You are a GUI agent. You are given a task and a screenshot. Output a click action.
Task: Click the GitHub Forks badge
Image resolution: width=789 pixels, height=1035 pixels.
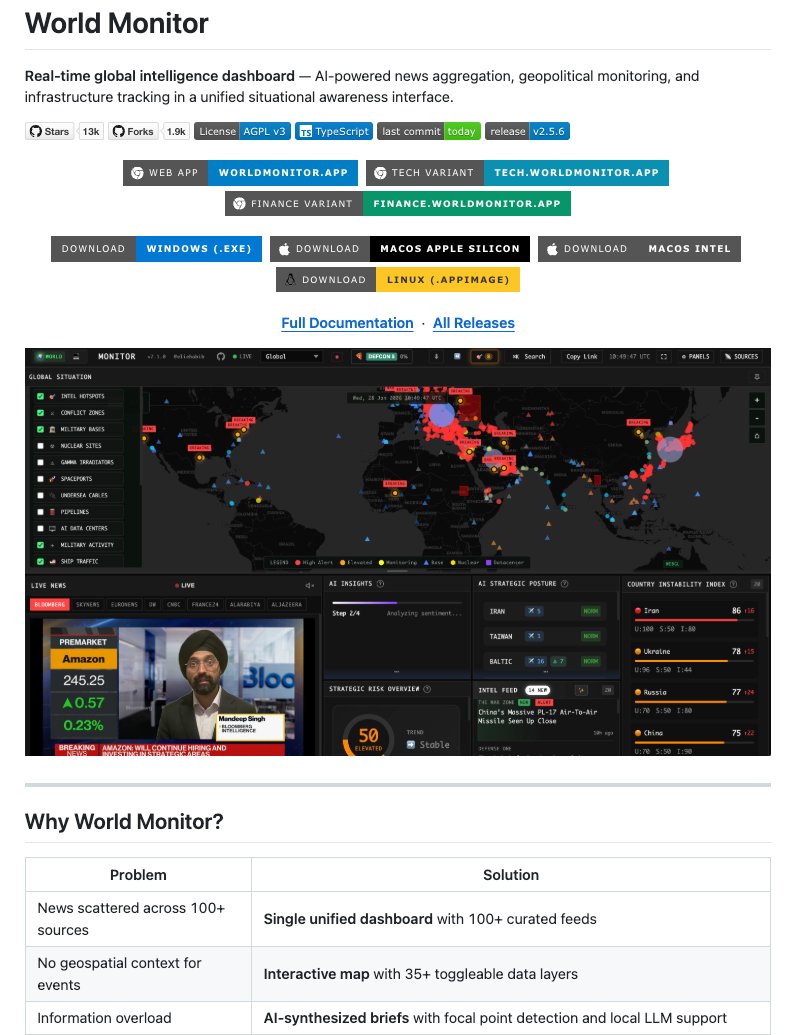[x=133, y=131]
